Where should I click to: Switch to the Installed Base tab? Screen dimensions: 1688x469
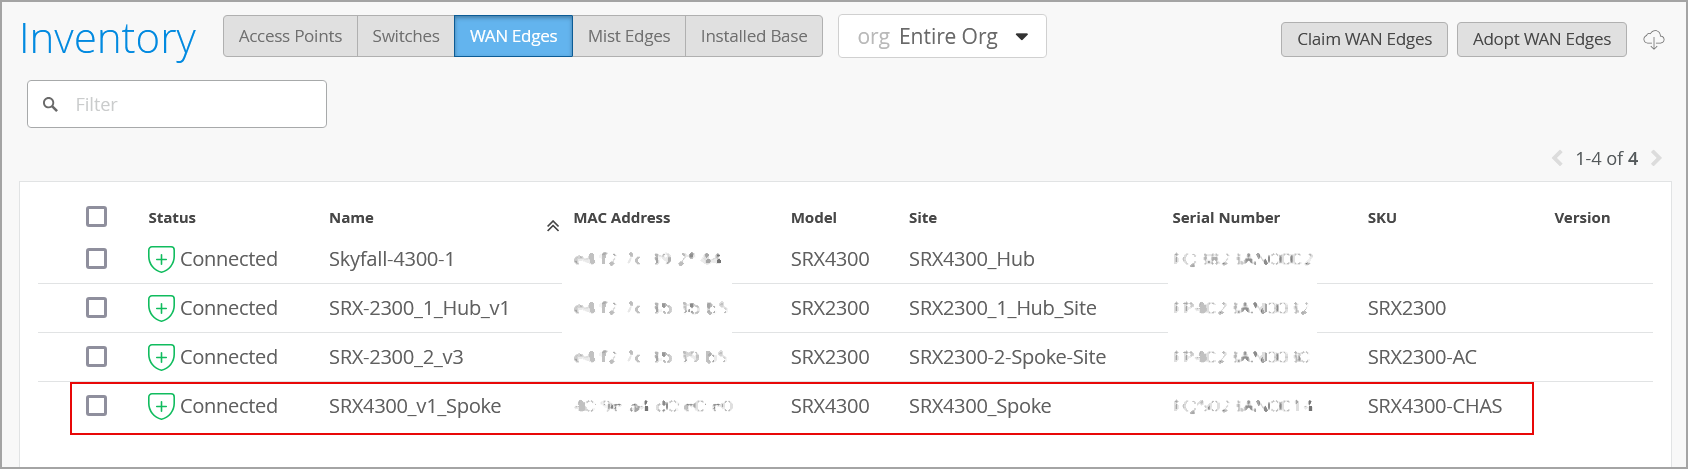[753, 37]
